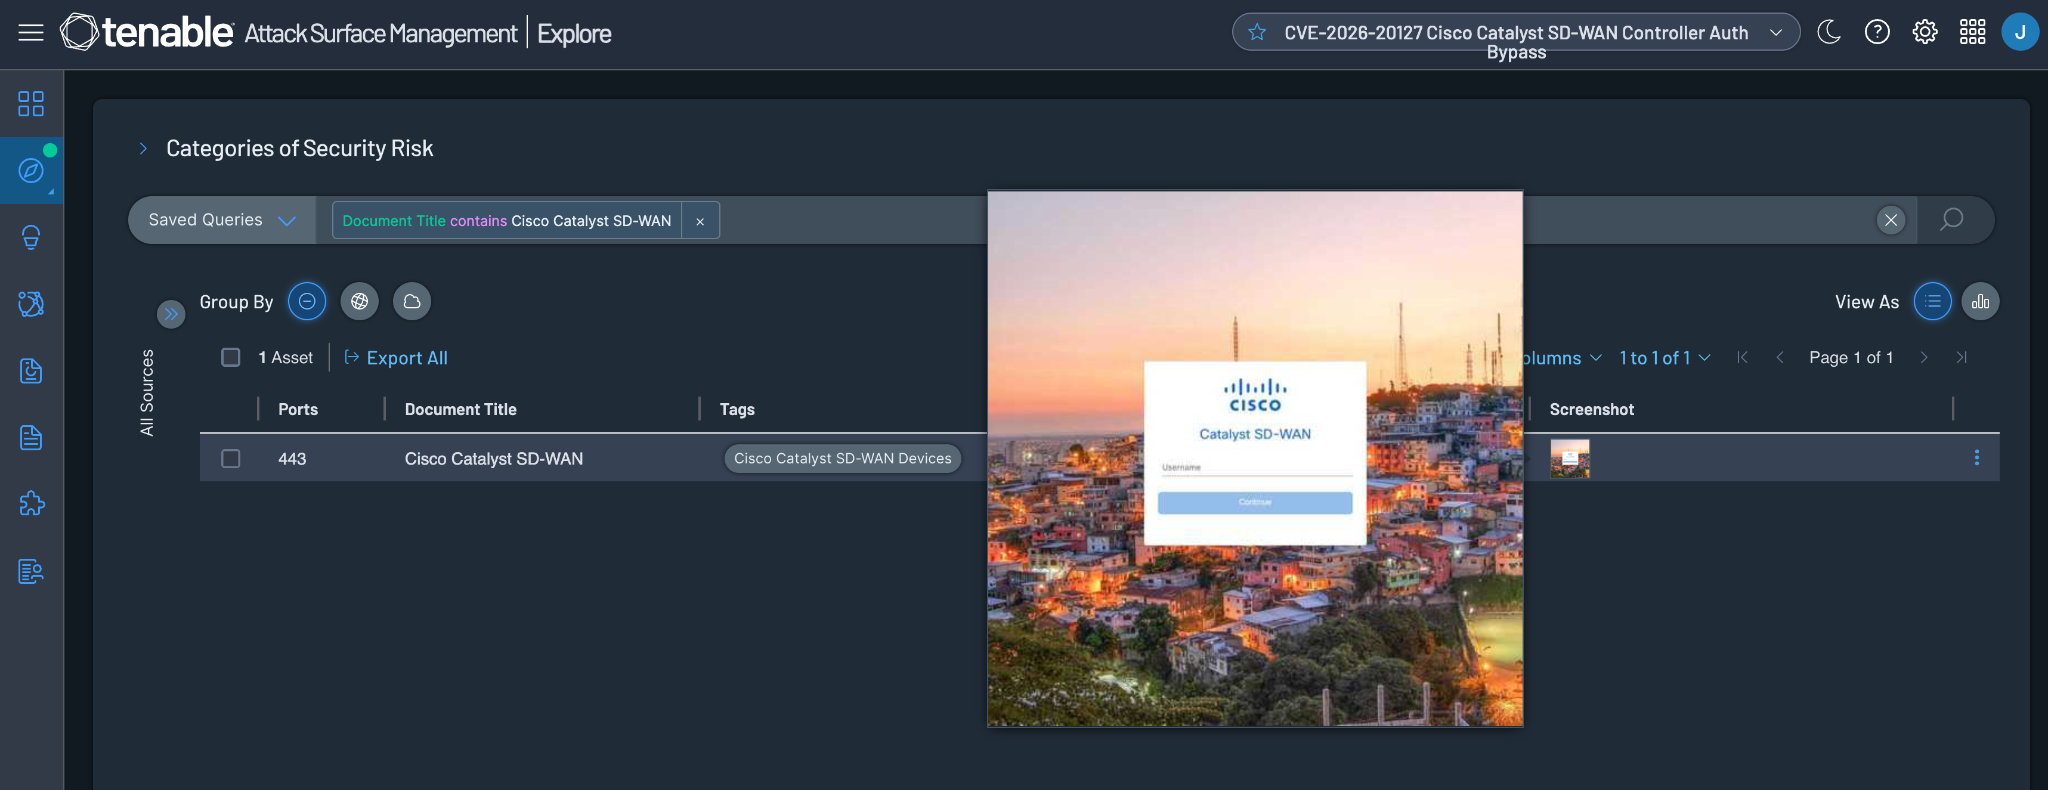Viewport: 2048px width, 790px height.
Task: Open Saved Queries dropdown
Action: (x=222, y=220)
